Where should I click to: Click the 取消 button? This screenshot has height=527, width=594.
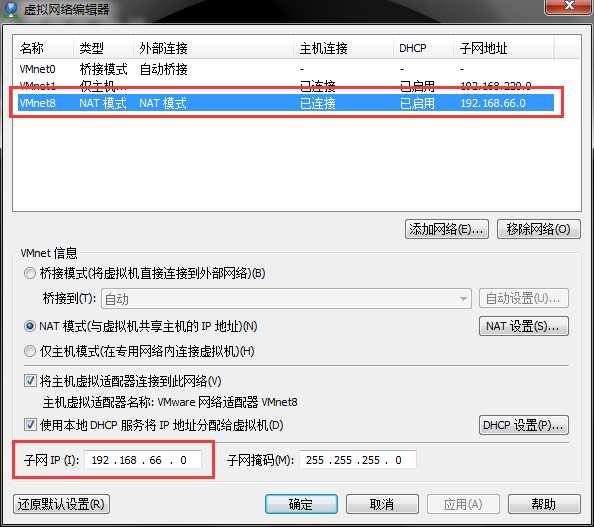[x=382, y=504]
